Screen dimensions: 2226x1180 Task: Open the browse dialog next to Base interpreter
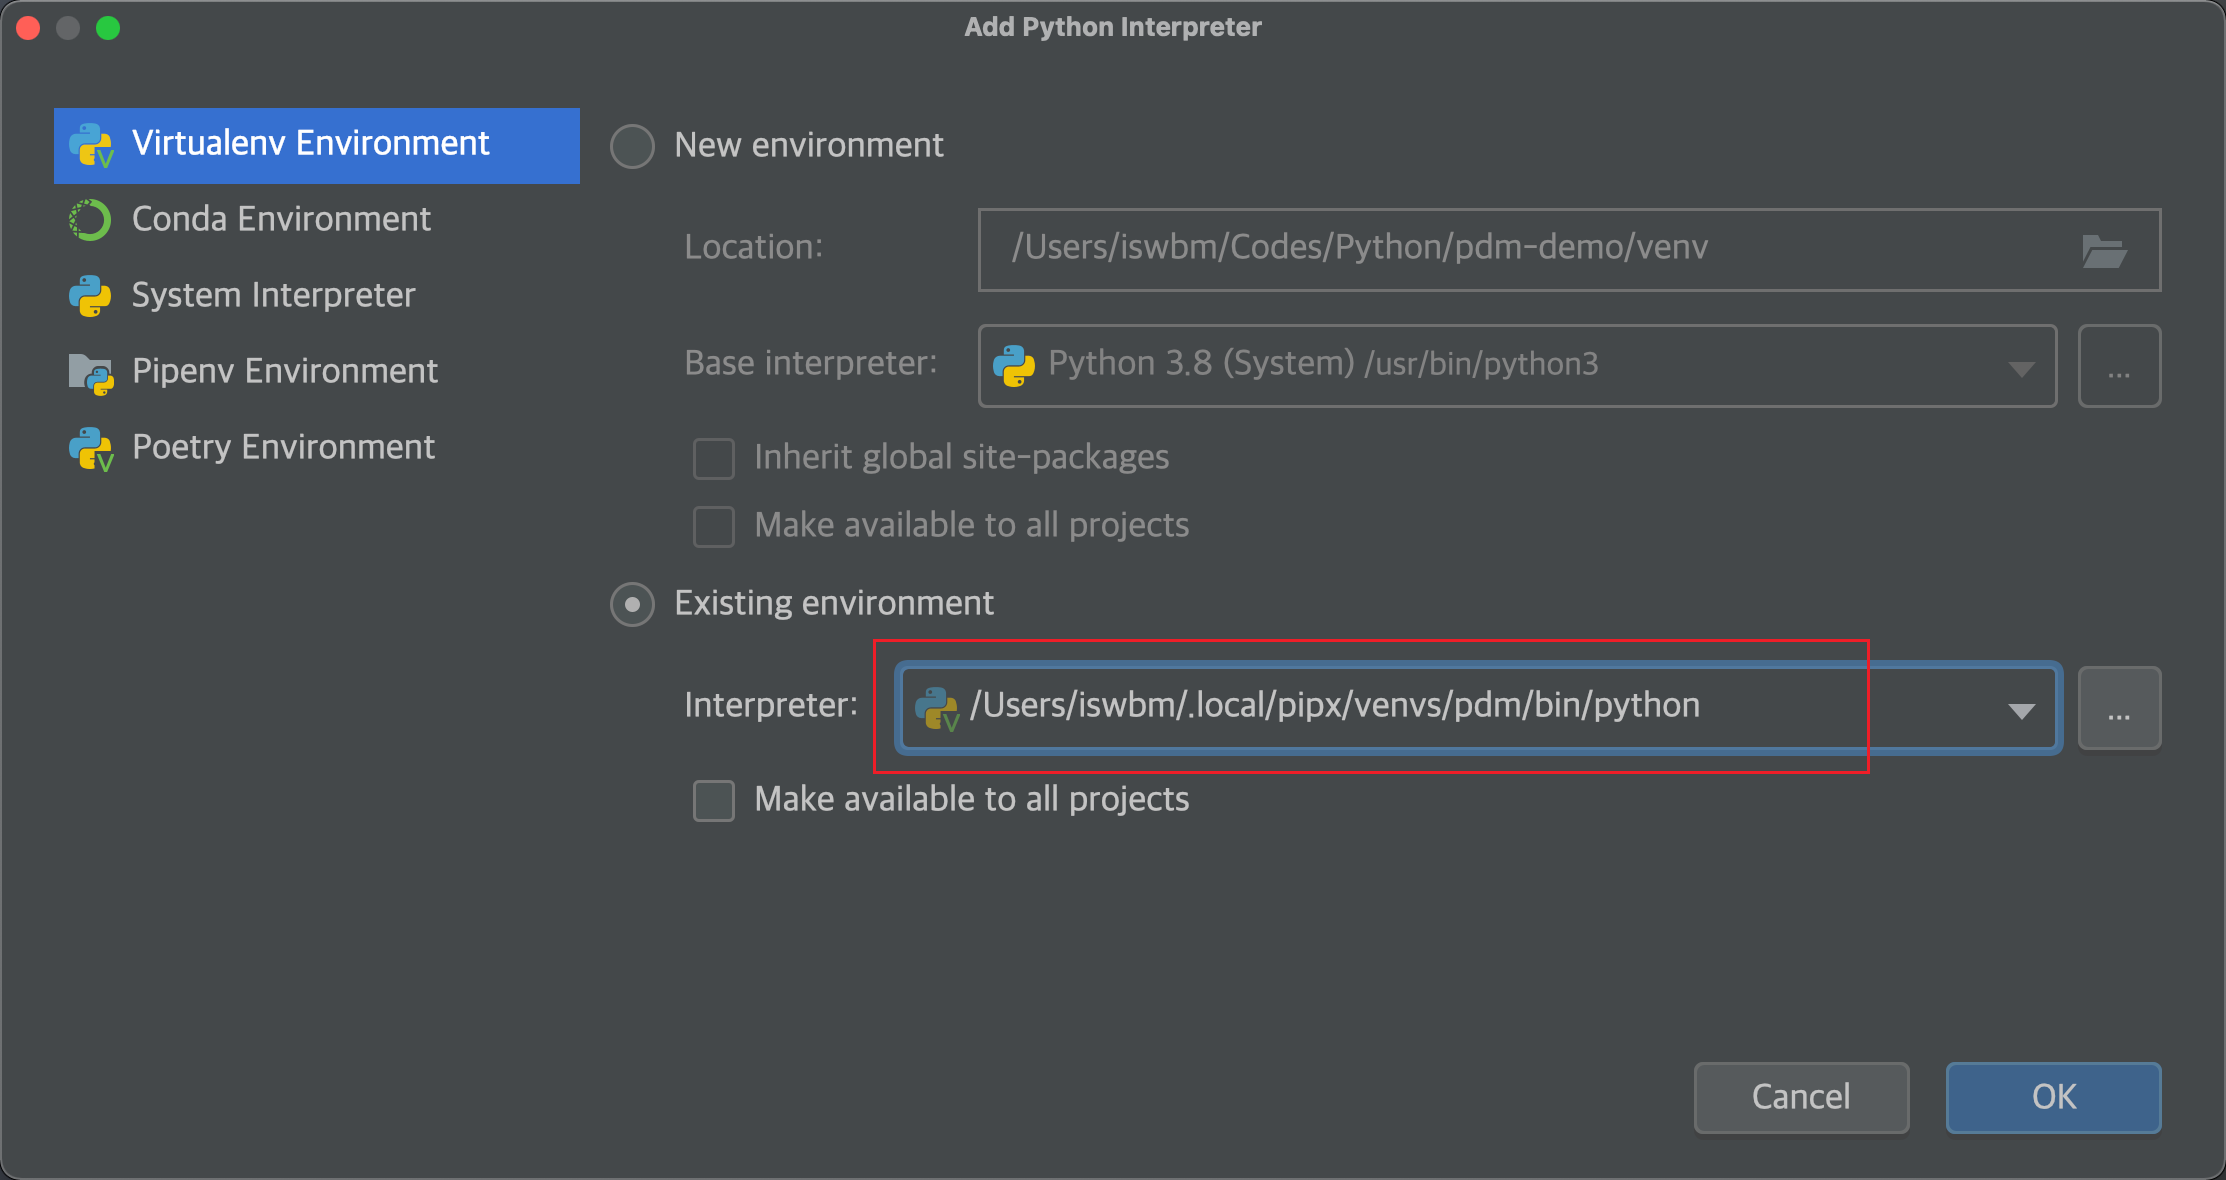(x=2119, y=366)
